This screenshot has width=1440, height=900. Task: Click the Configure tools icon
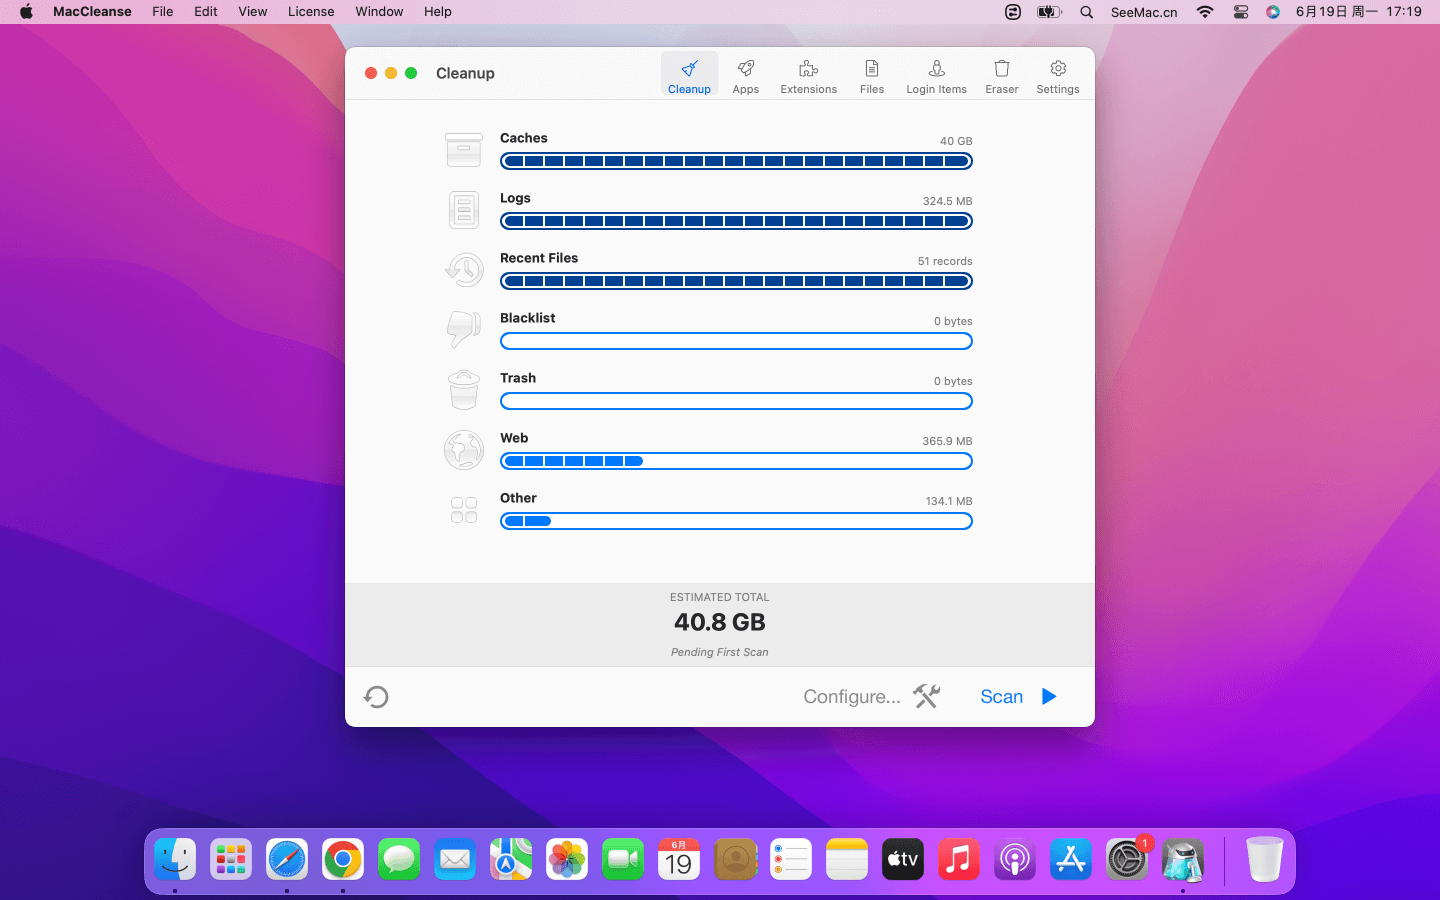coord(927,696)
